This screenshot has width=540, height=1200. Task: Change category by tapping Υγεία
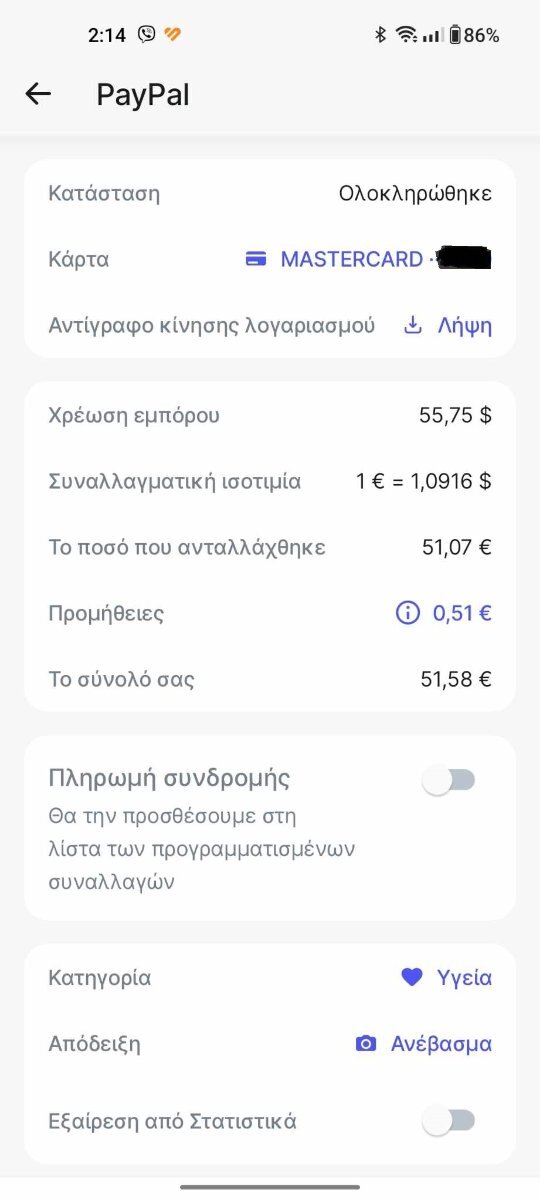465,978
